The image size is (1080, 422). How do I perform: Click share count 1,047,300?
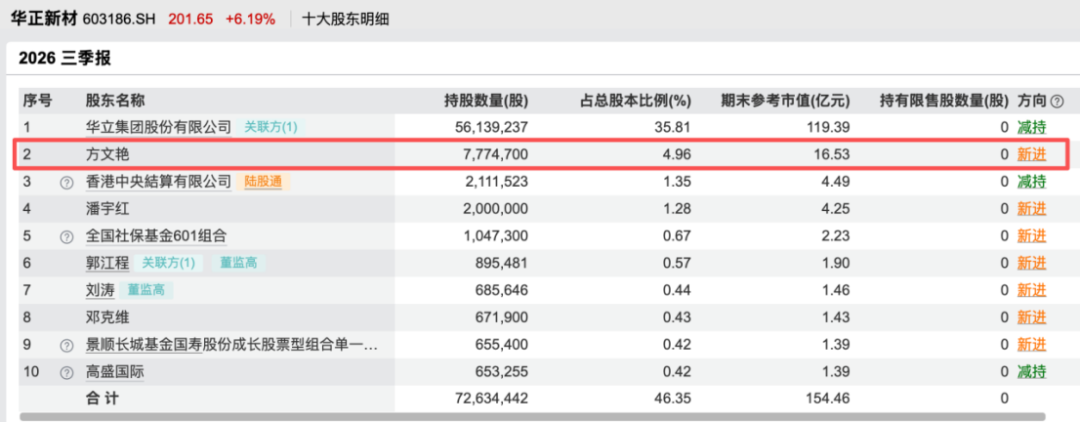tap(495, 236)
